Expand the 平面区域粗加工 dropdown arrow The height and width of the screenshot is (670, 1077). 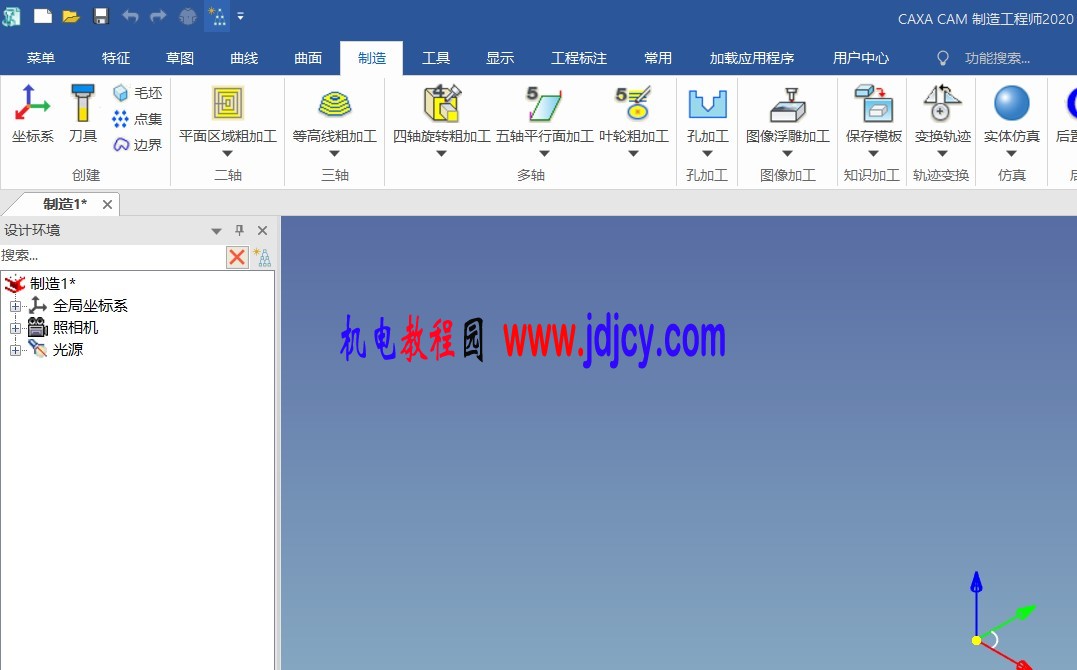click(x=227, y=153)
